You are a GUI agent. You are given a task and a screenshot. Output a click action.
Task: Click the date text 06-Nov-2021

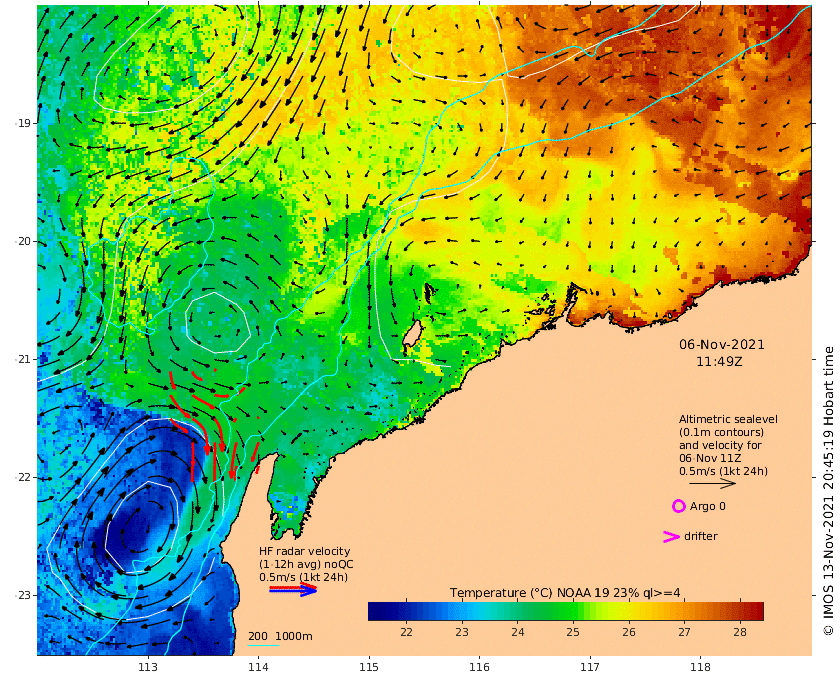[722, 345]
